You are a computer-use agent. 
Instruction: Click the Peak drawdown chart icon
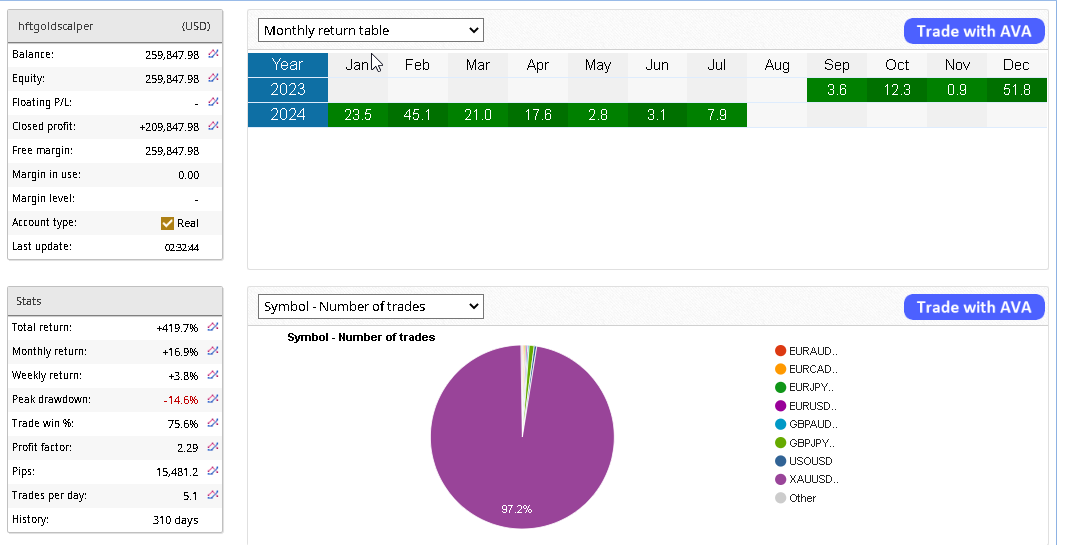point(213,399)
